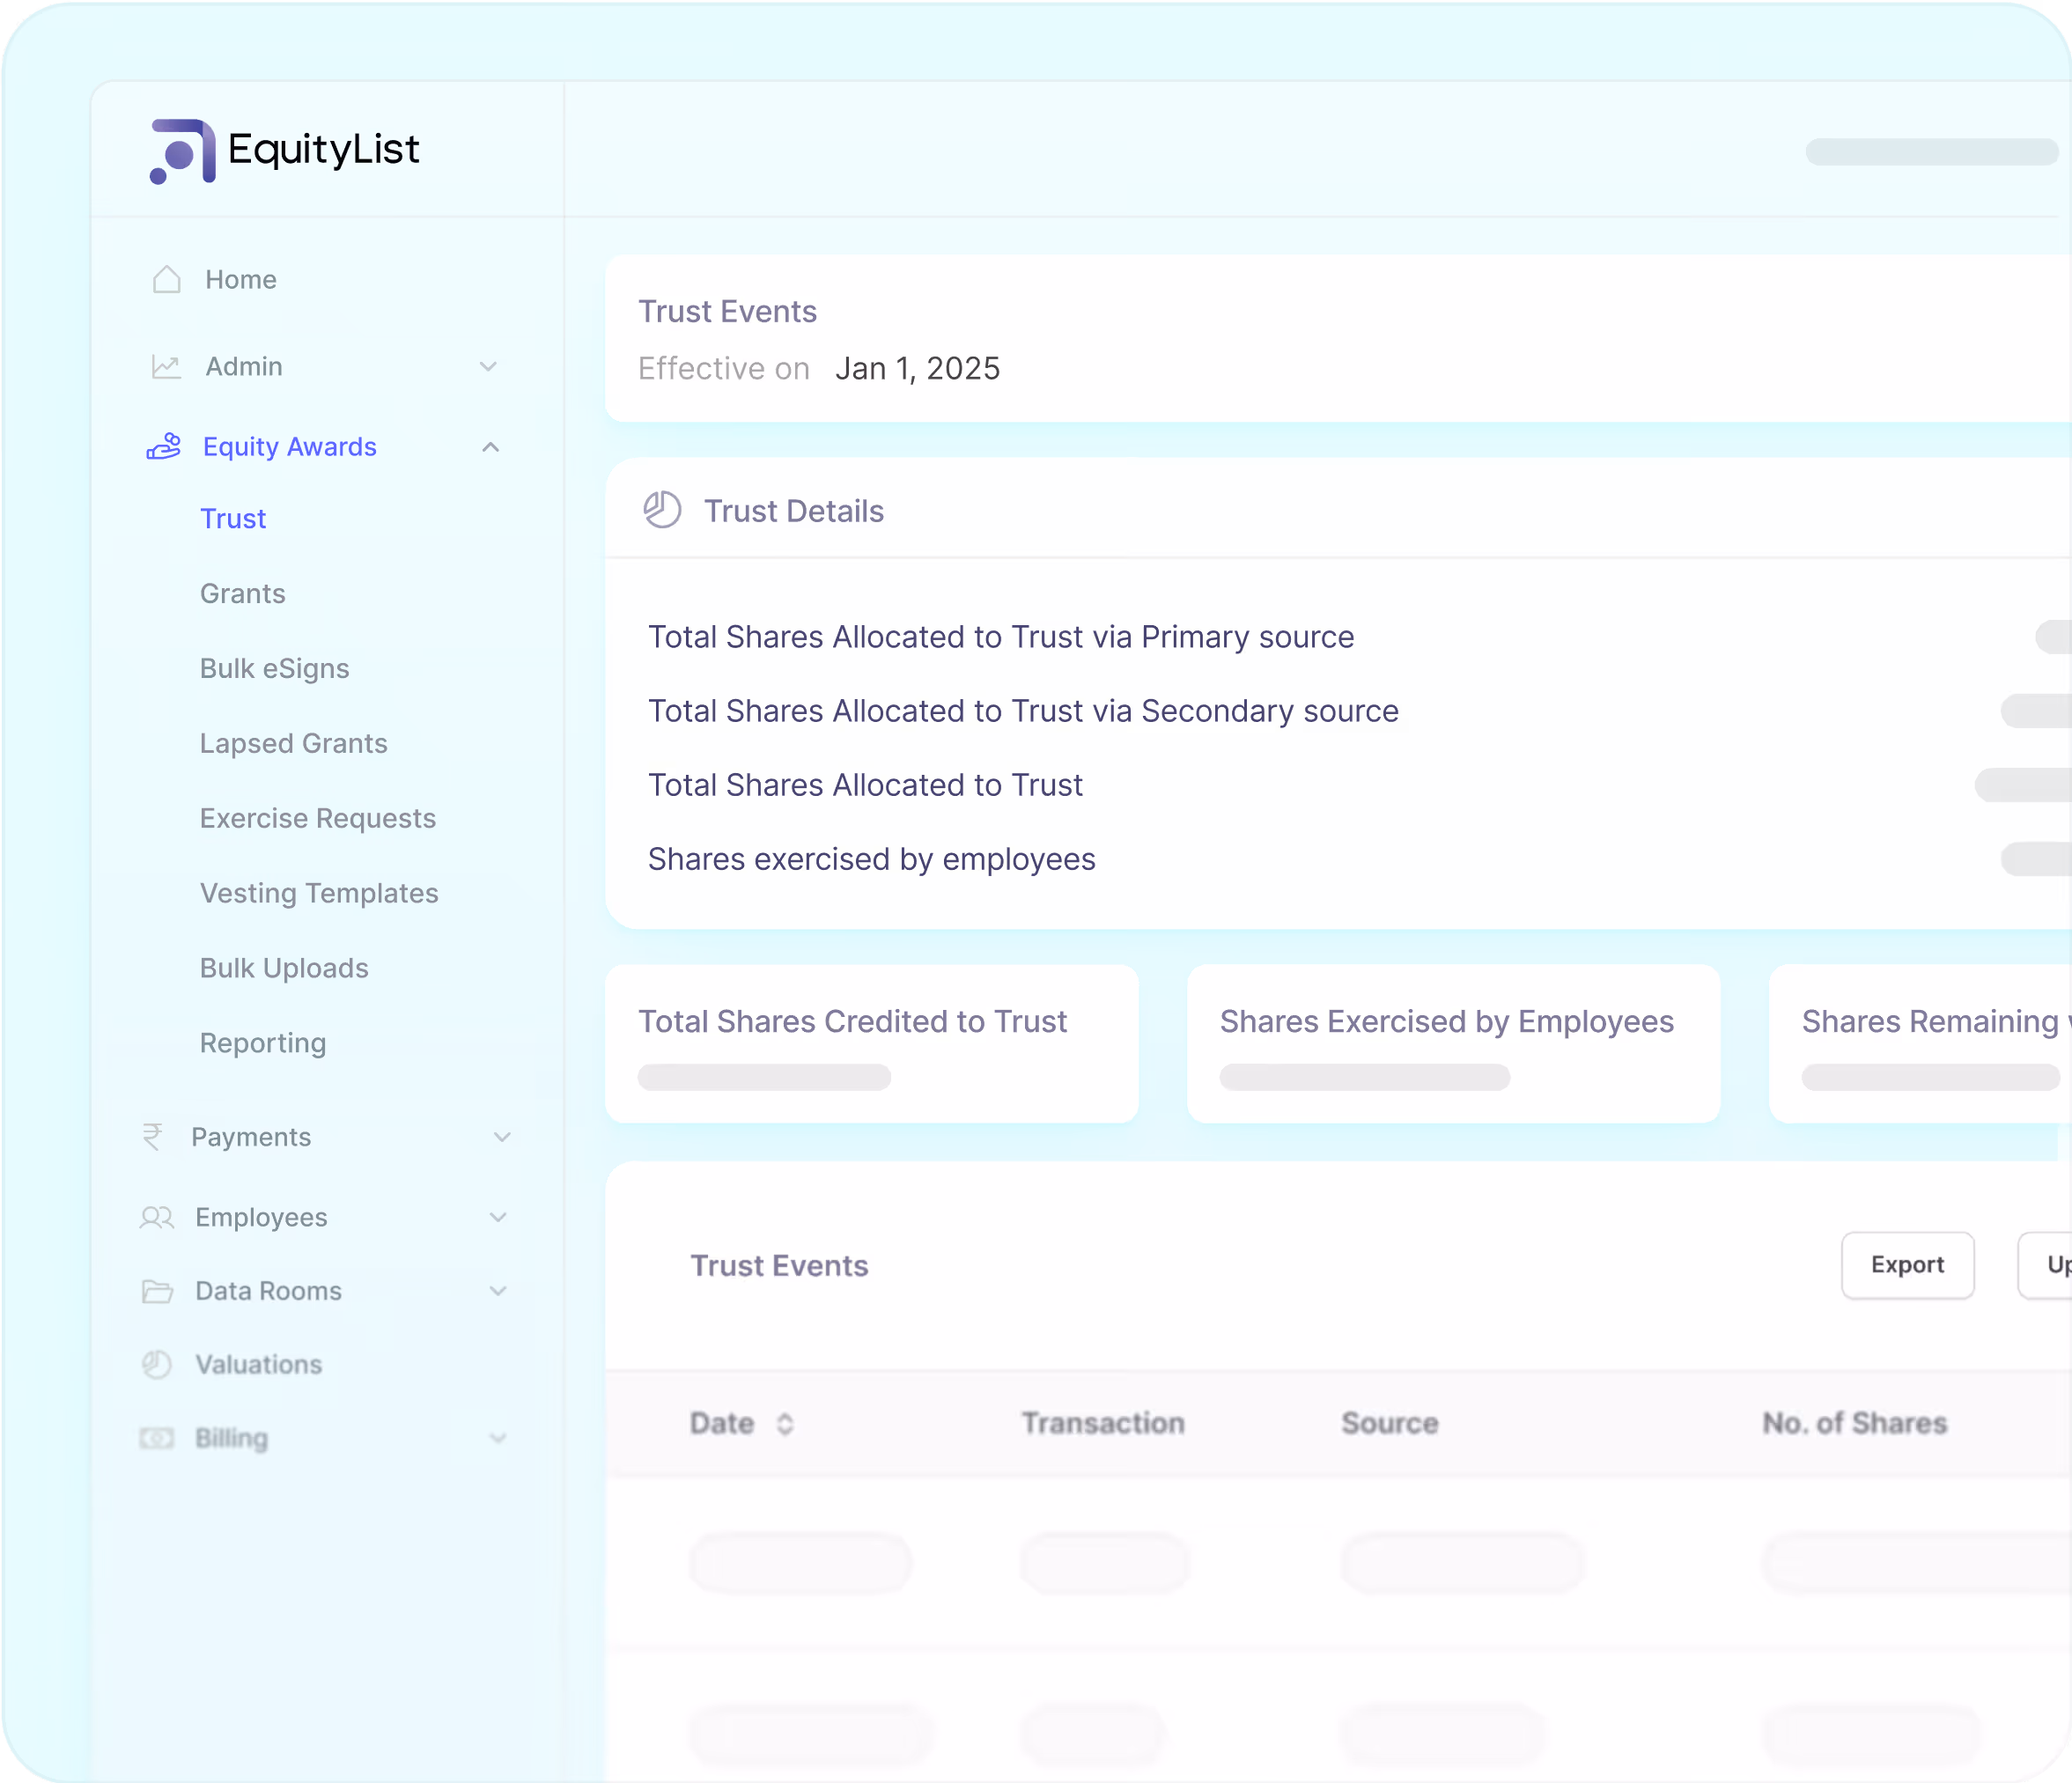The image size is (2072, 1783).
Task: Click the Date column header label
Action: point(722,1423)
